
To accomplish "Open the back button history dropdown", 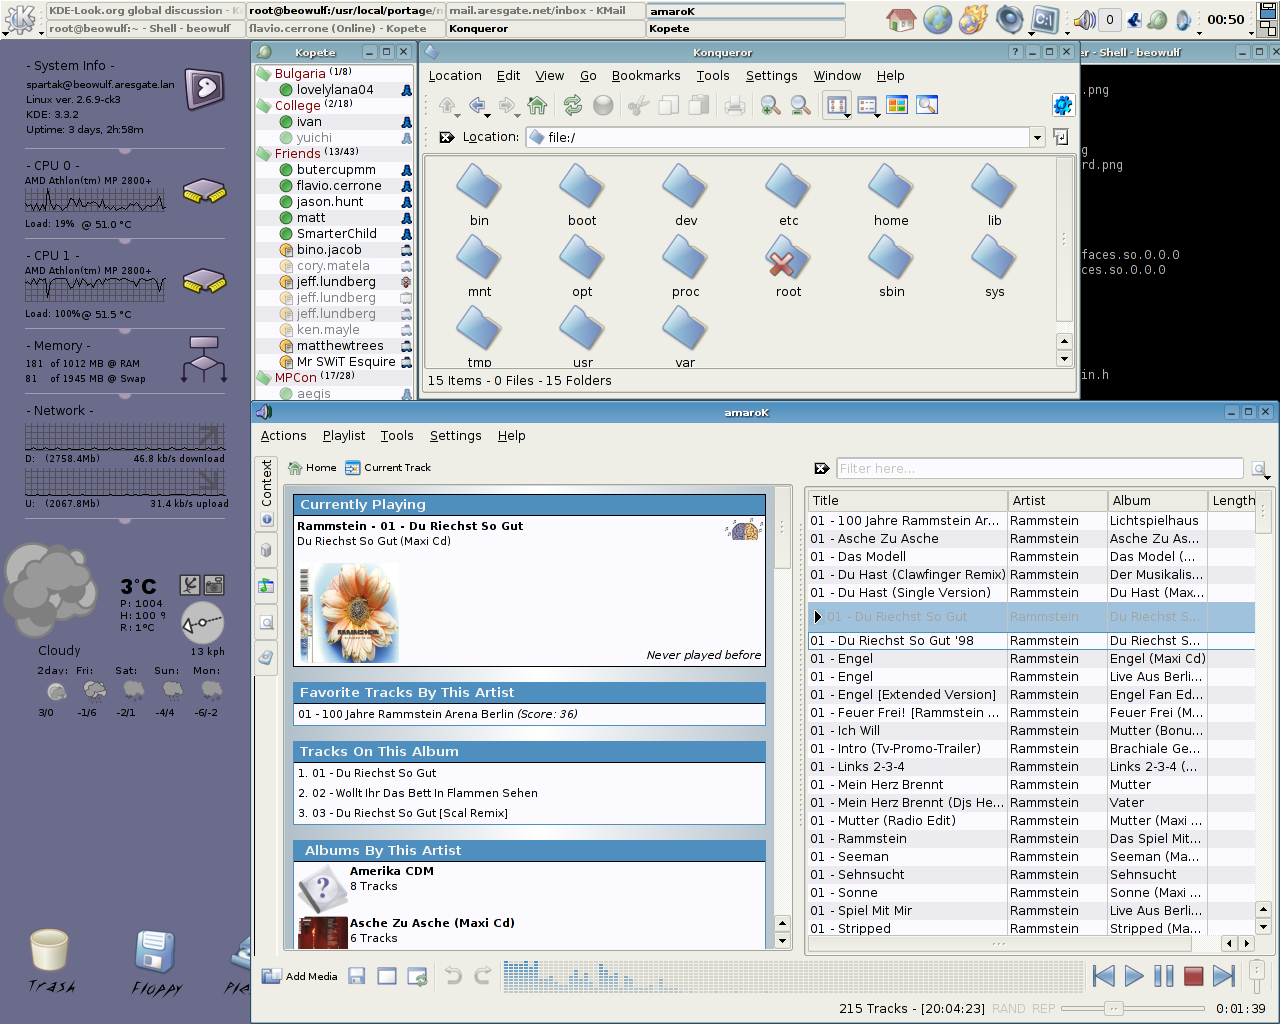I will pyautogui.click(x=487, y=116).
